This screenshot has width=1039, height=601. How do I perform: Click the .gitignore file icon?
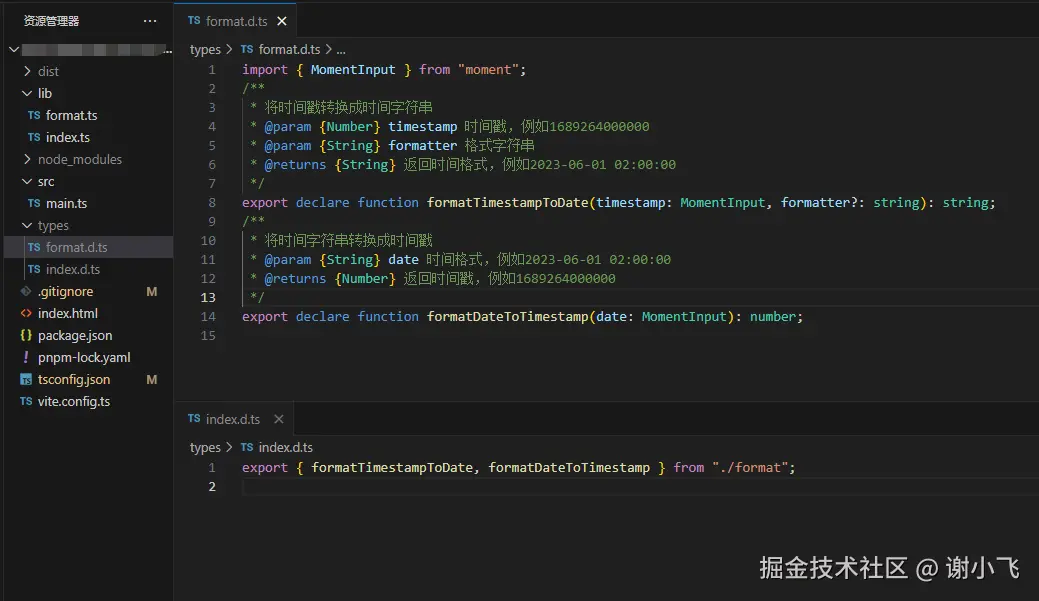point(27,292)
